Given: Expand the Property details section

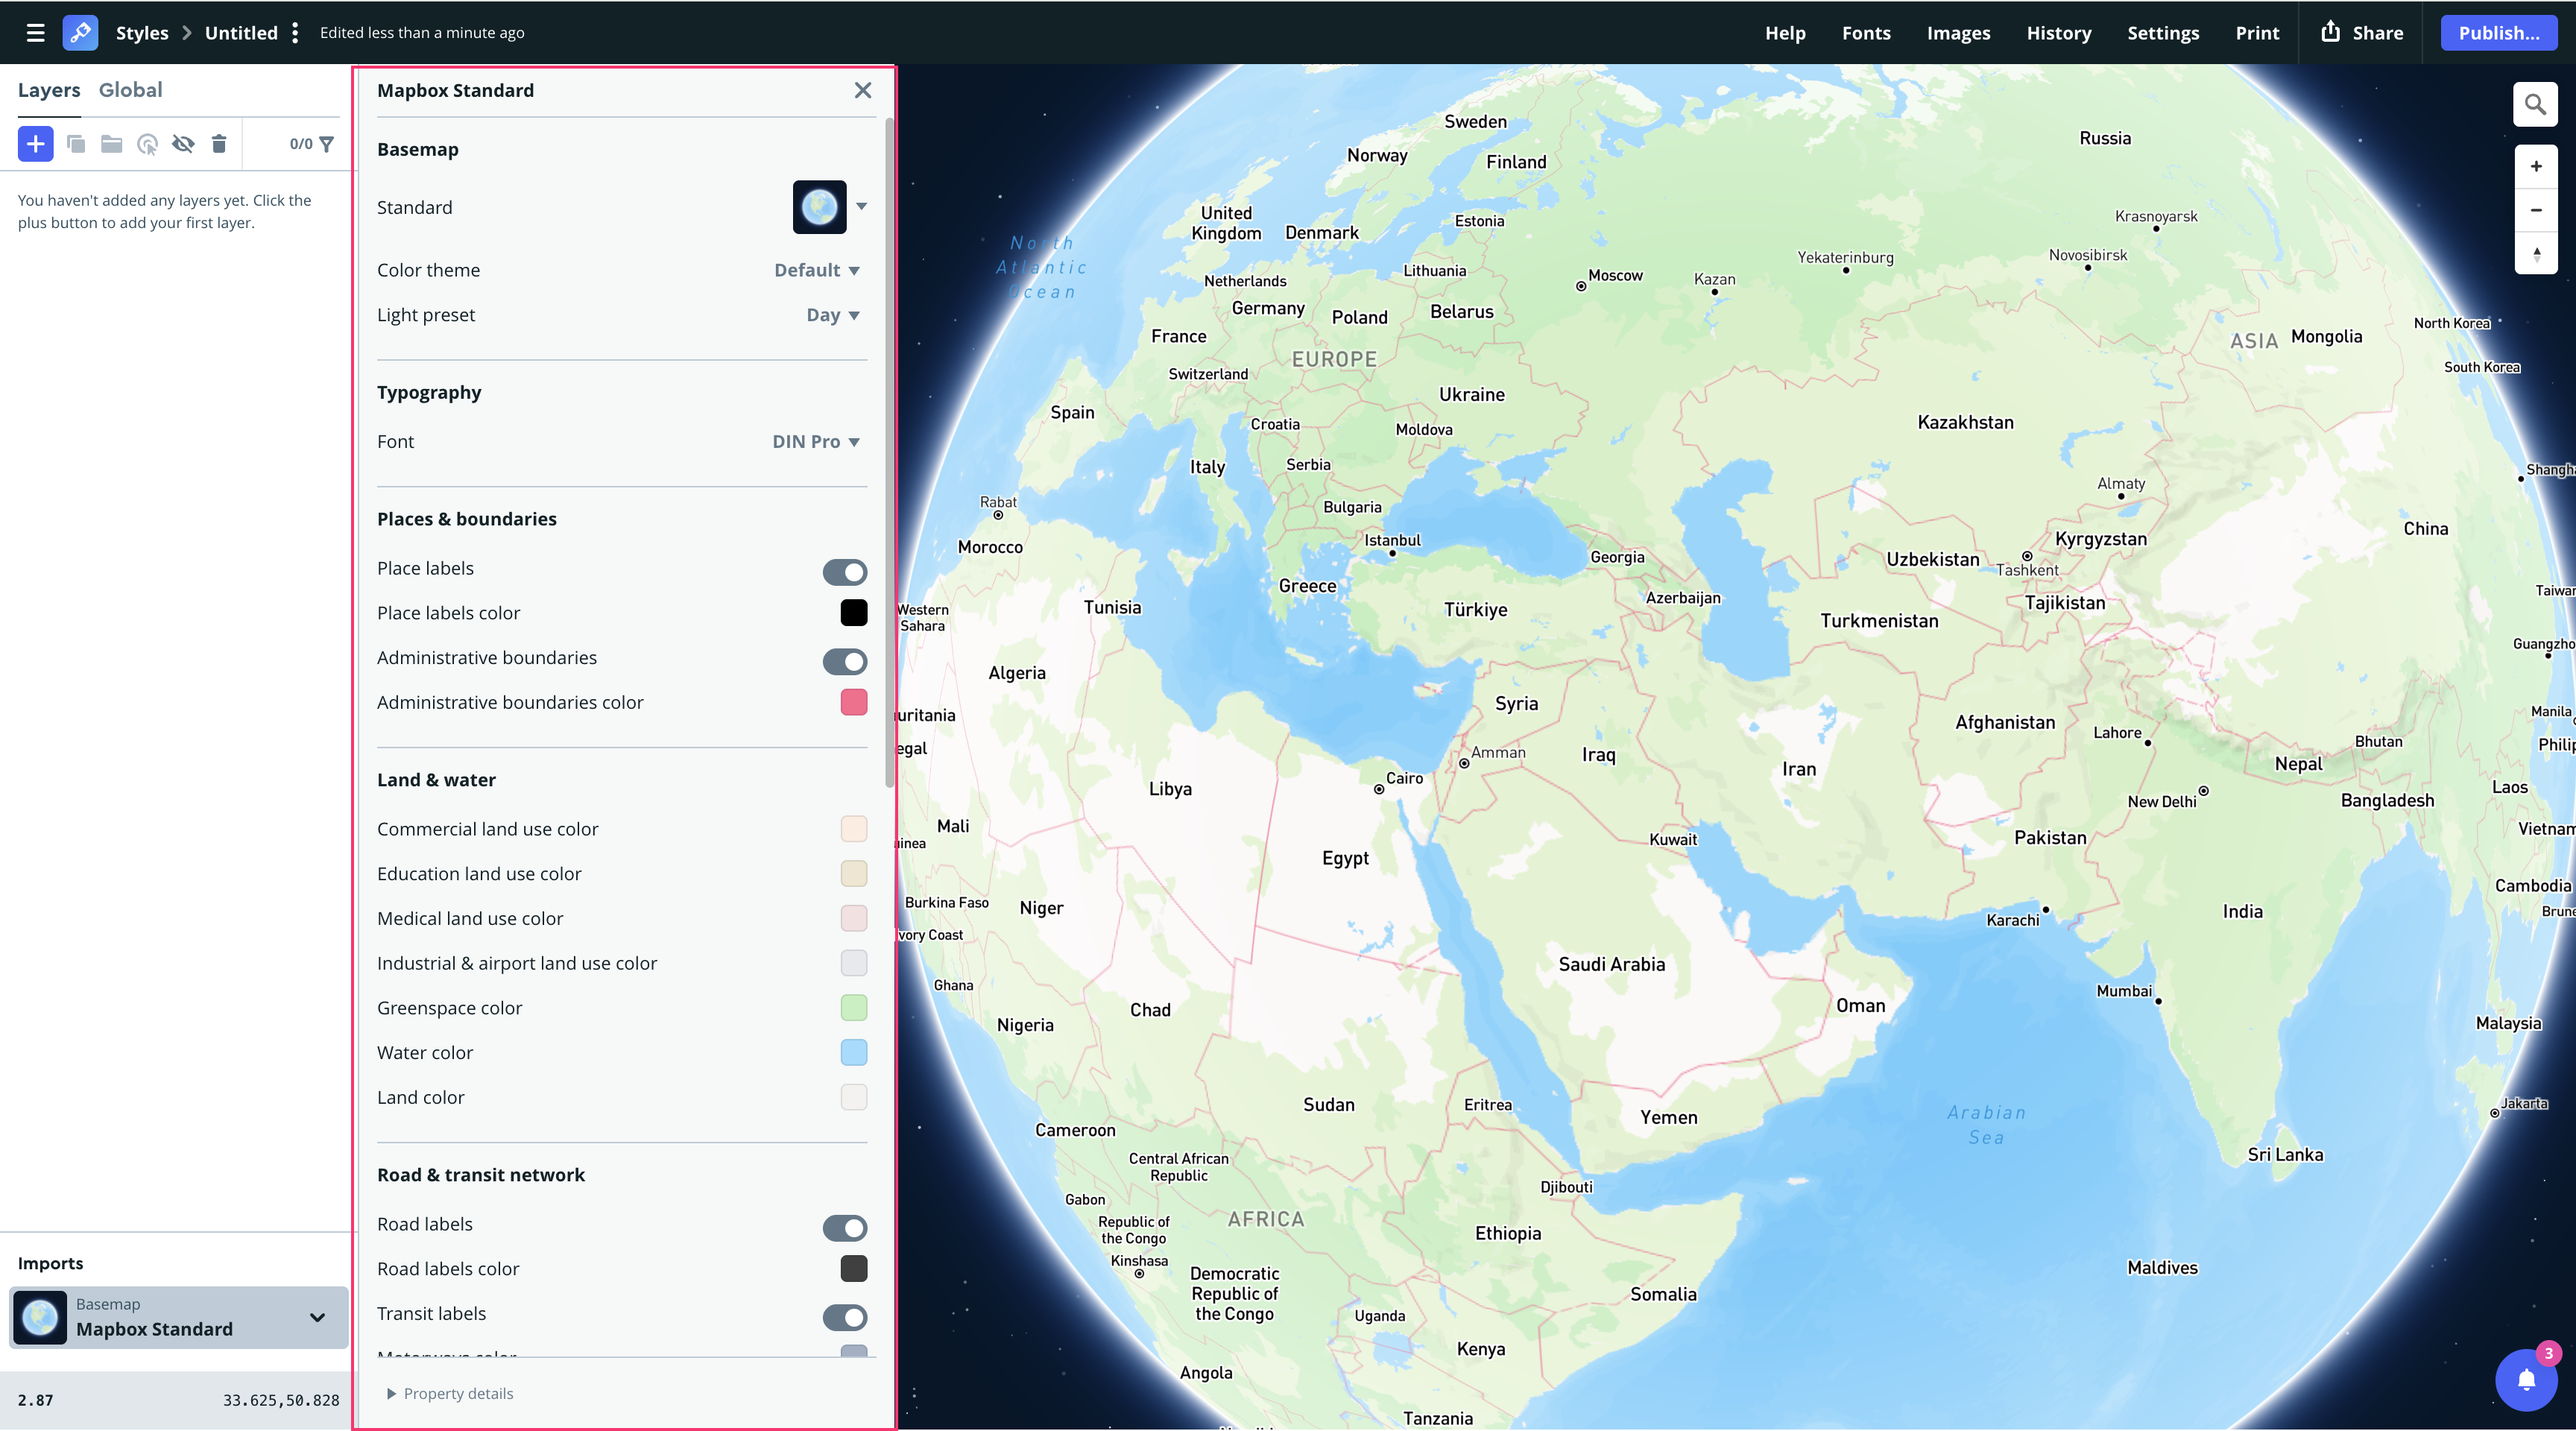Looking at the screenshot, I should (450, 1393).
